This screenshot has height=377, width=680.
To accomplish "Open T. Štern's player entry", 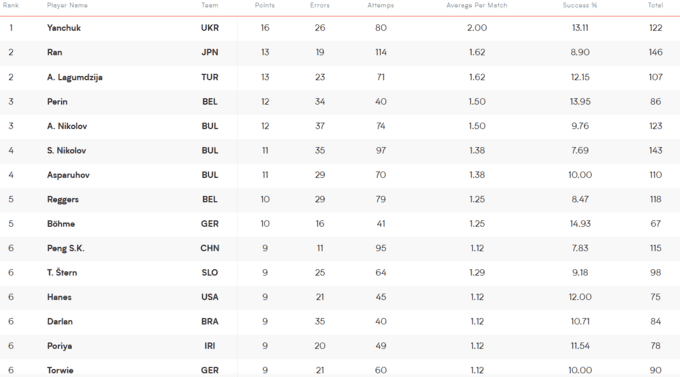I will point(62,273).
